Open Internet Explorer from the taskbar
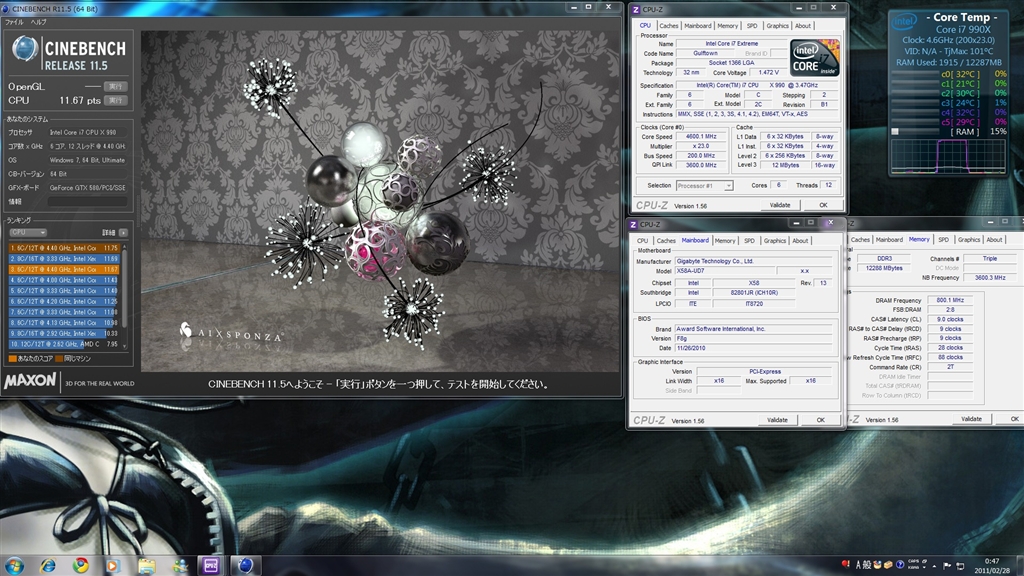 tap(47, 565)
